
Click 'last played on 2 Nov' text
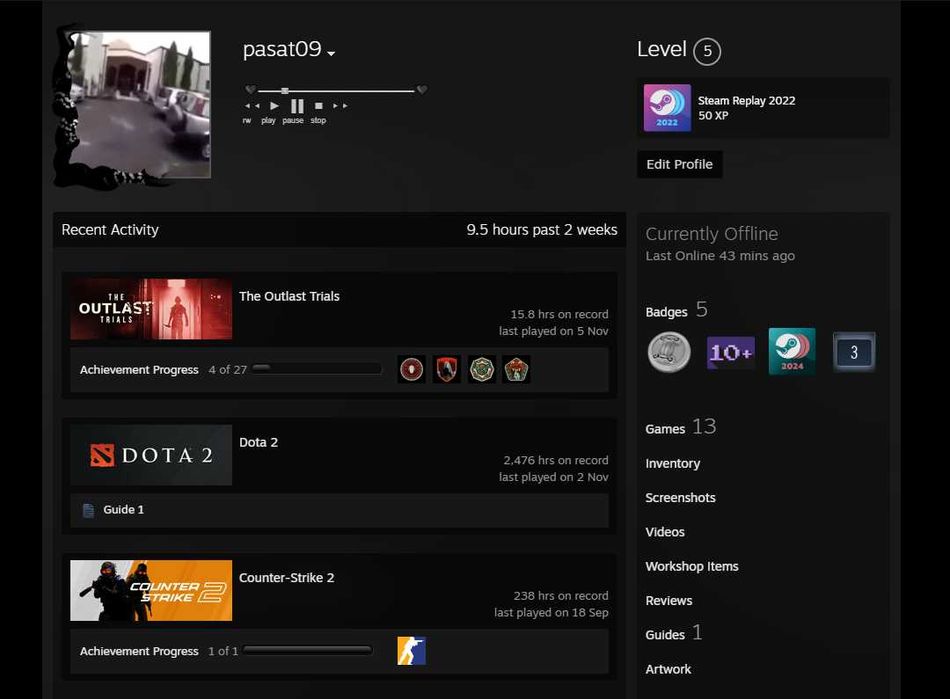[553, 477]
